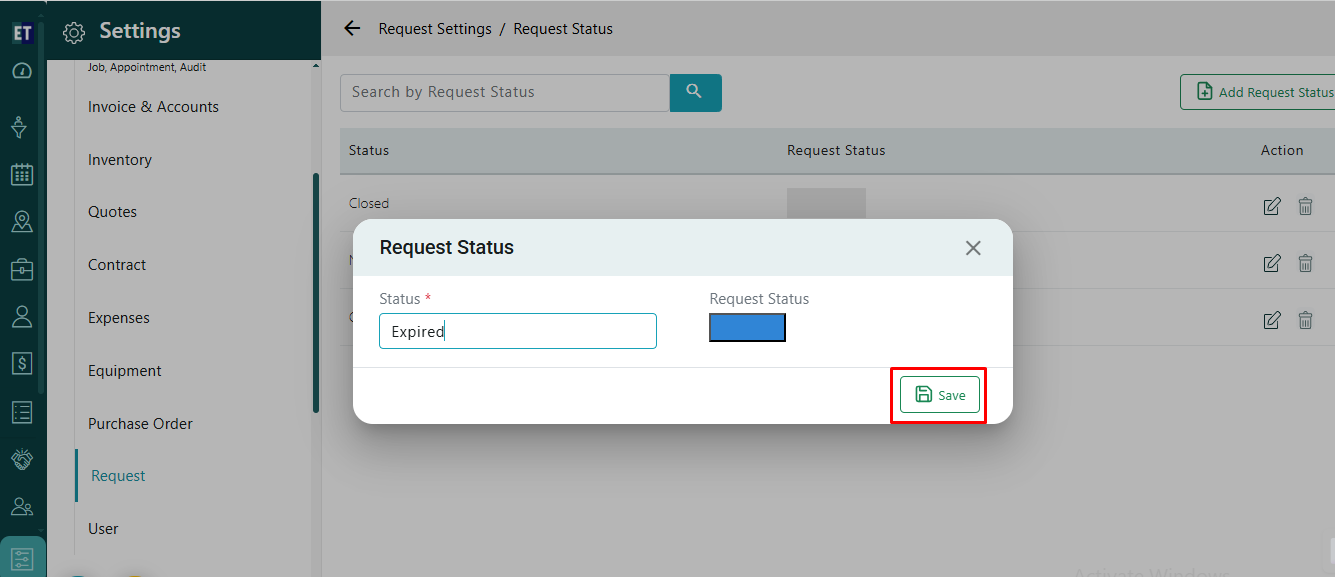Save the Expired request status
Viewport: 1335px width, 577px height.
pyautogui.click(x=939, y=395)
